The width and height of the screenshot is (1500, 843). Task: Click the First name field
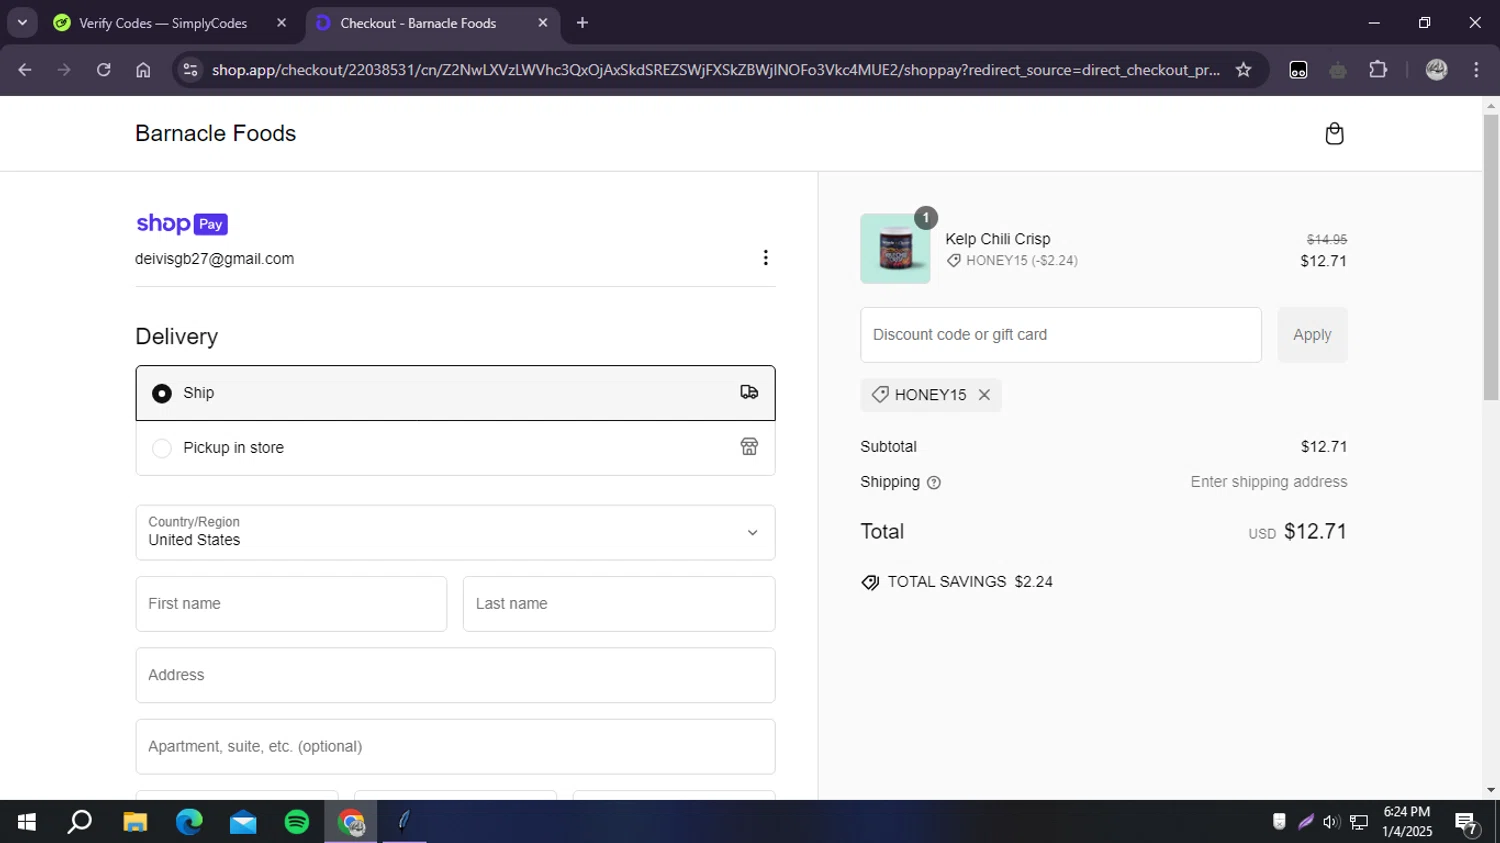click(x=291, y=604)
